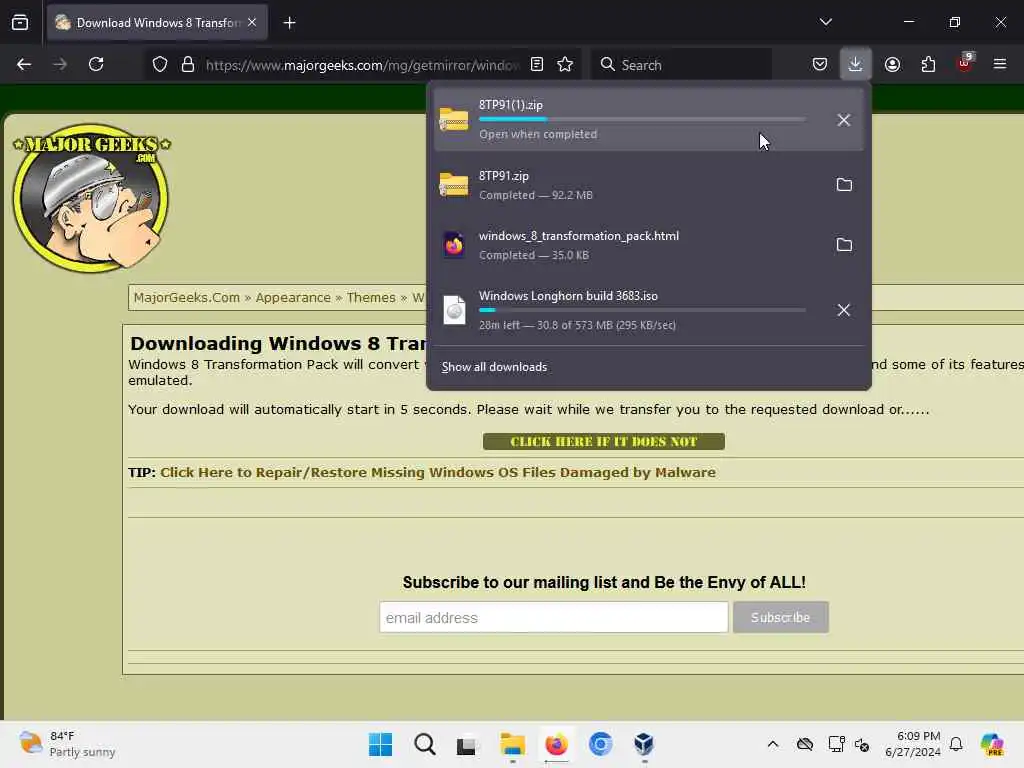Close the Download Windows 8 Transformation tab
Image resolution: width=1024 pixels, height=768 pixels.
(x=252, y=22)
